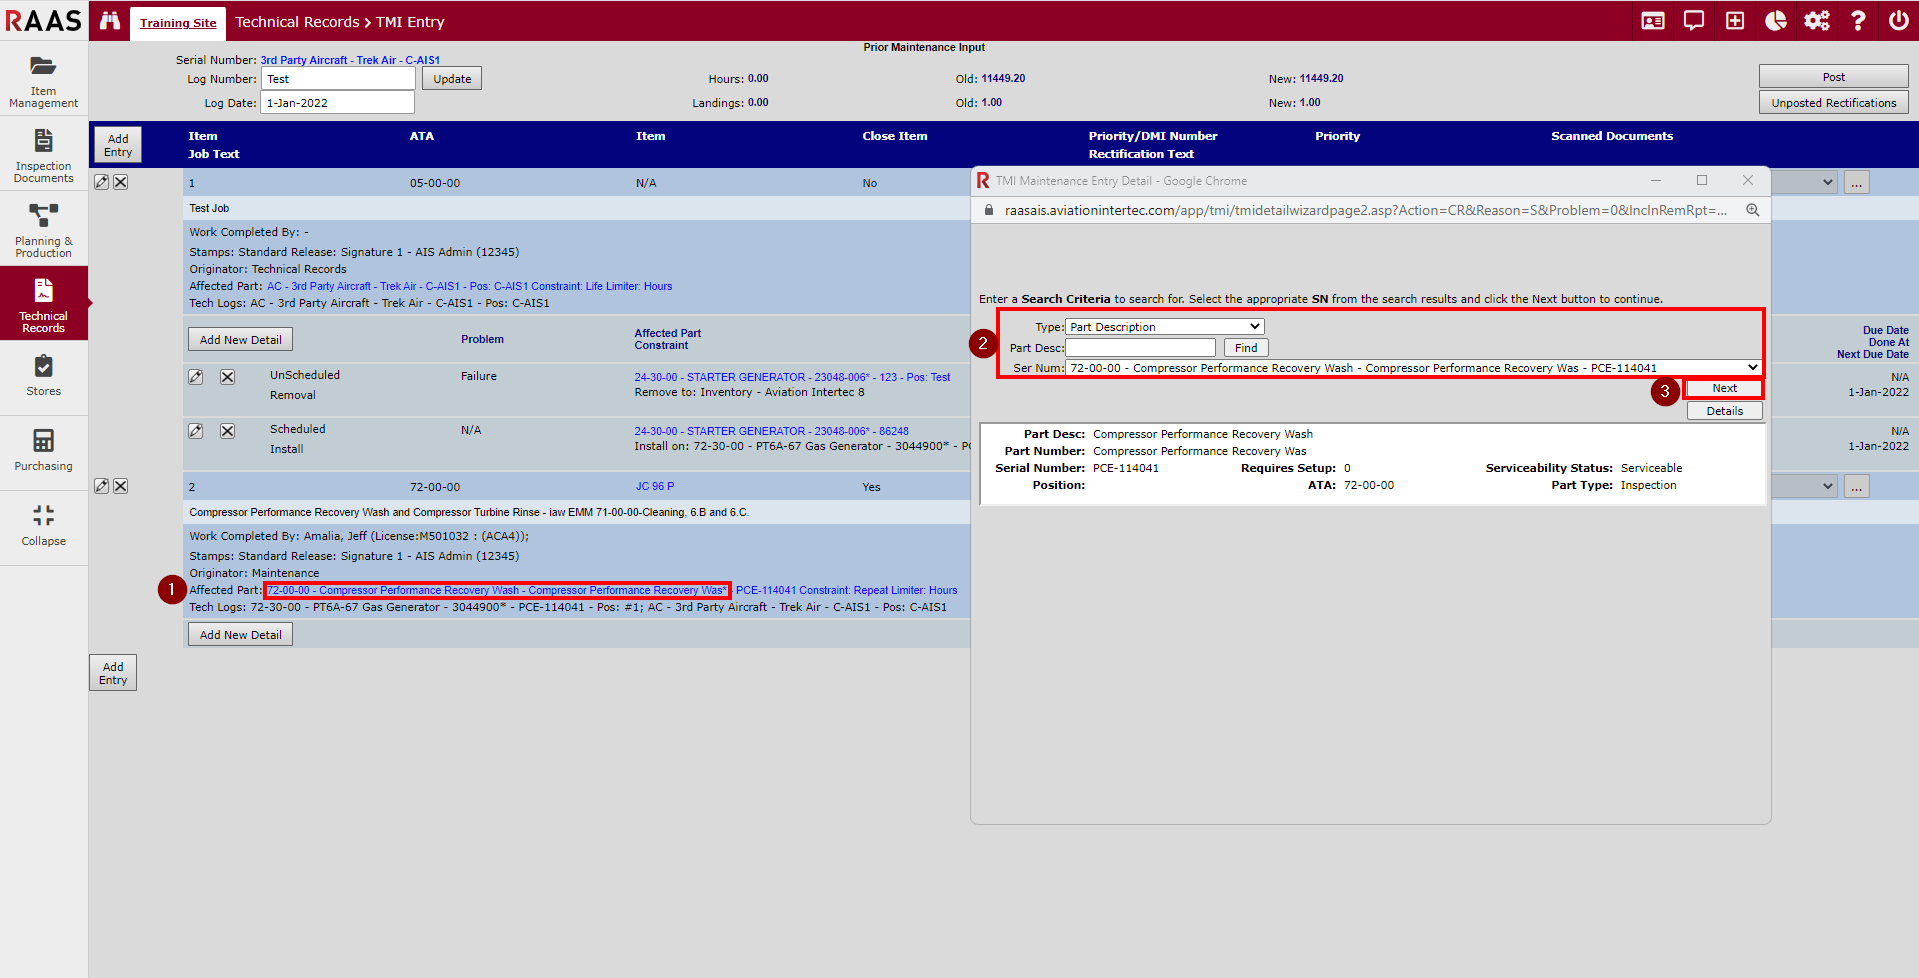1919x978 pixels.
Task: Click the upper Add Entry button
Action: pos(118,145)
